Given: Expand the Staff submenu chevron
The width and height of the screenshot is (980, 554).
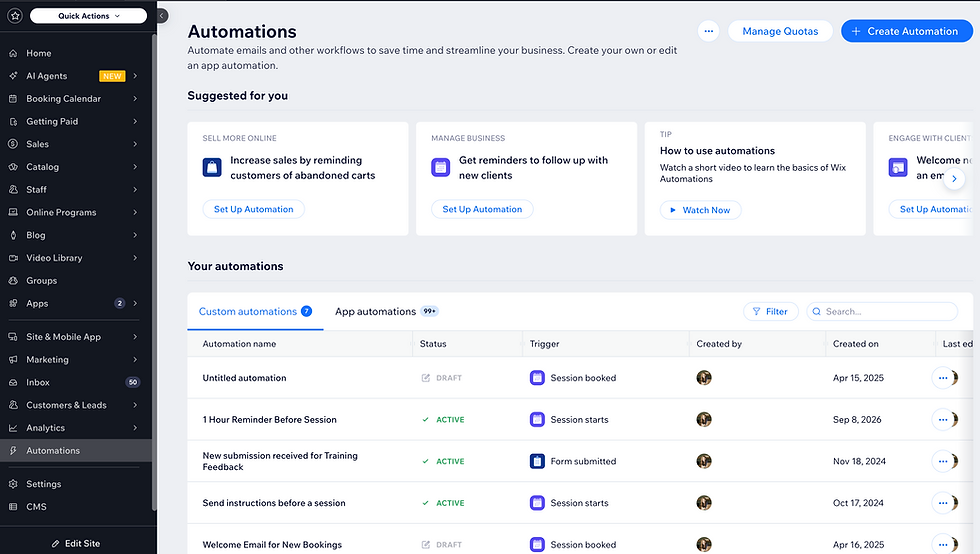Looking at the screenshot, I should click(135, 189).
